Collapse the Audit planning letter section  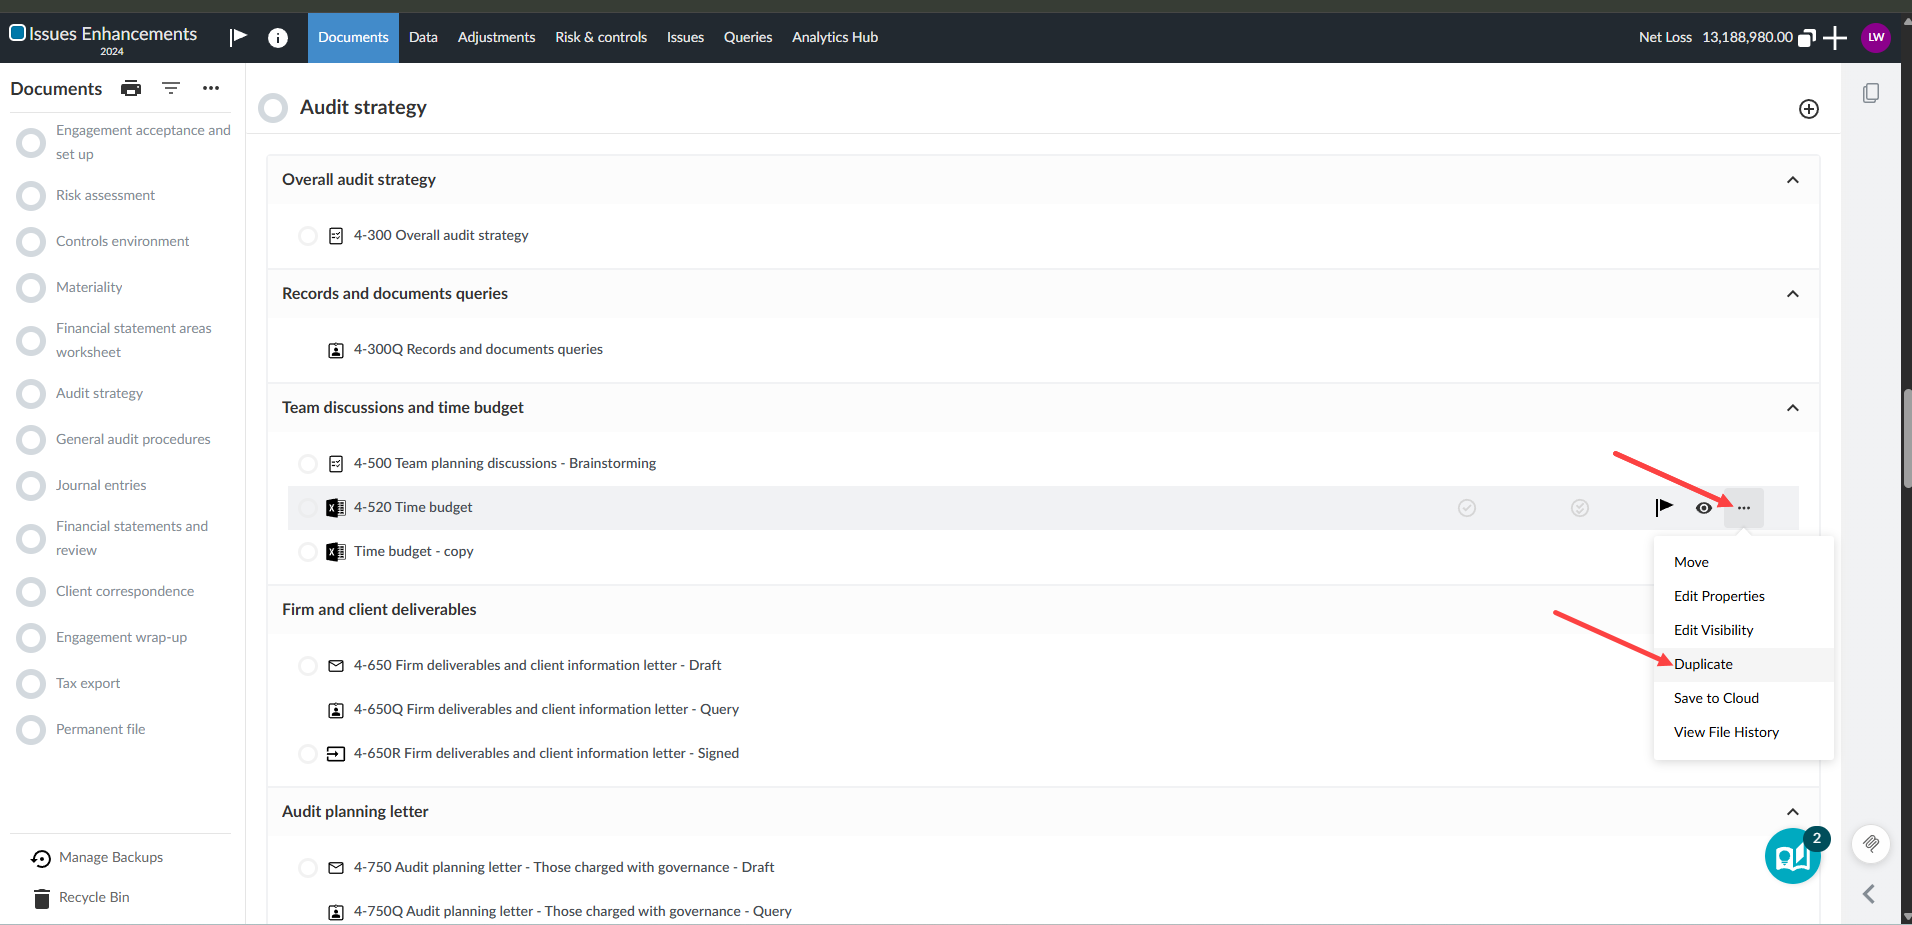[1793, 812]
